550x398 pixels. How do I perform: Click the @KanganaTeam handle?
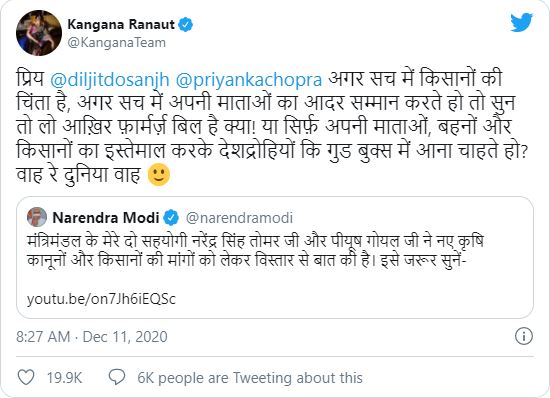coord(116,43)
